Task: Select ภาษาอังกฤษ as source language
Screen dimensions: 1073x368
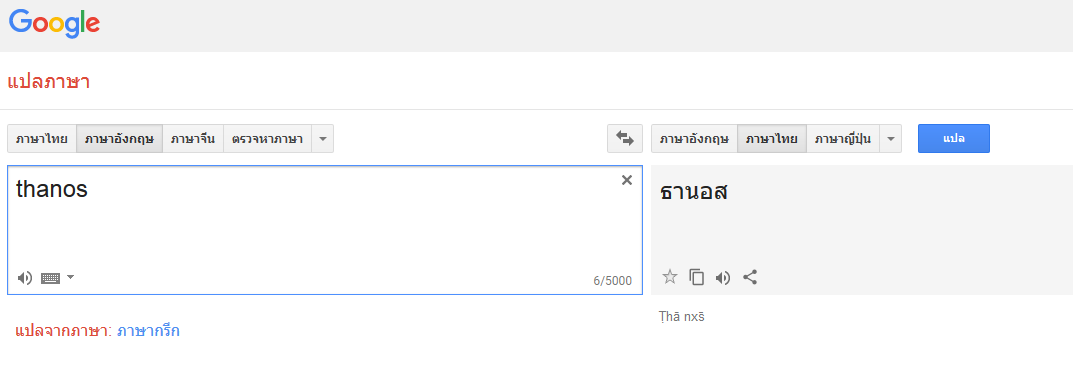Action: point(119,139)
